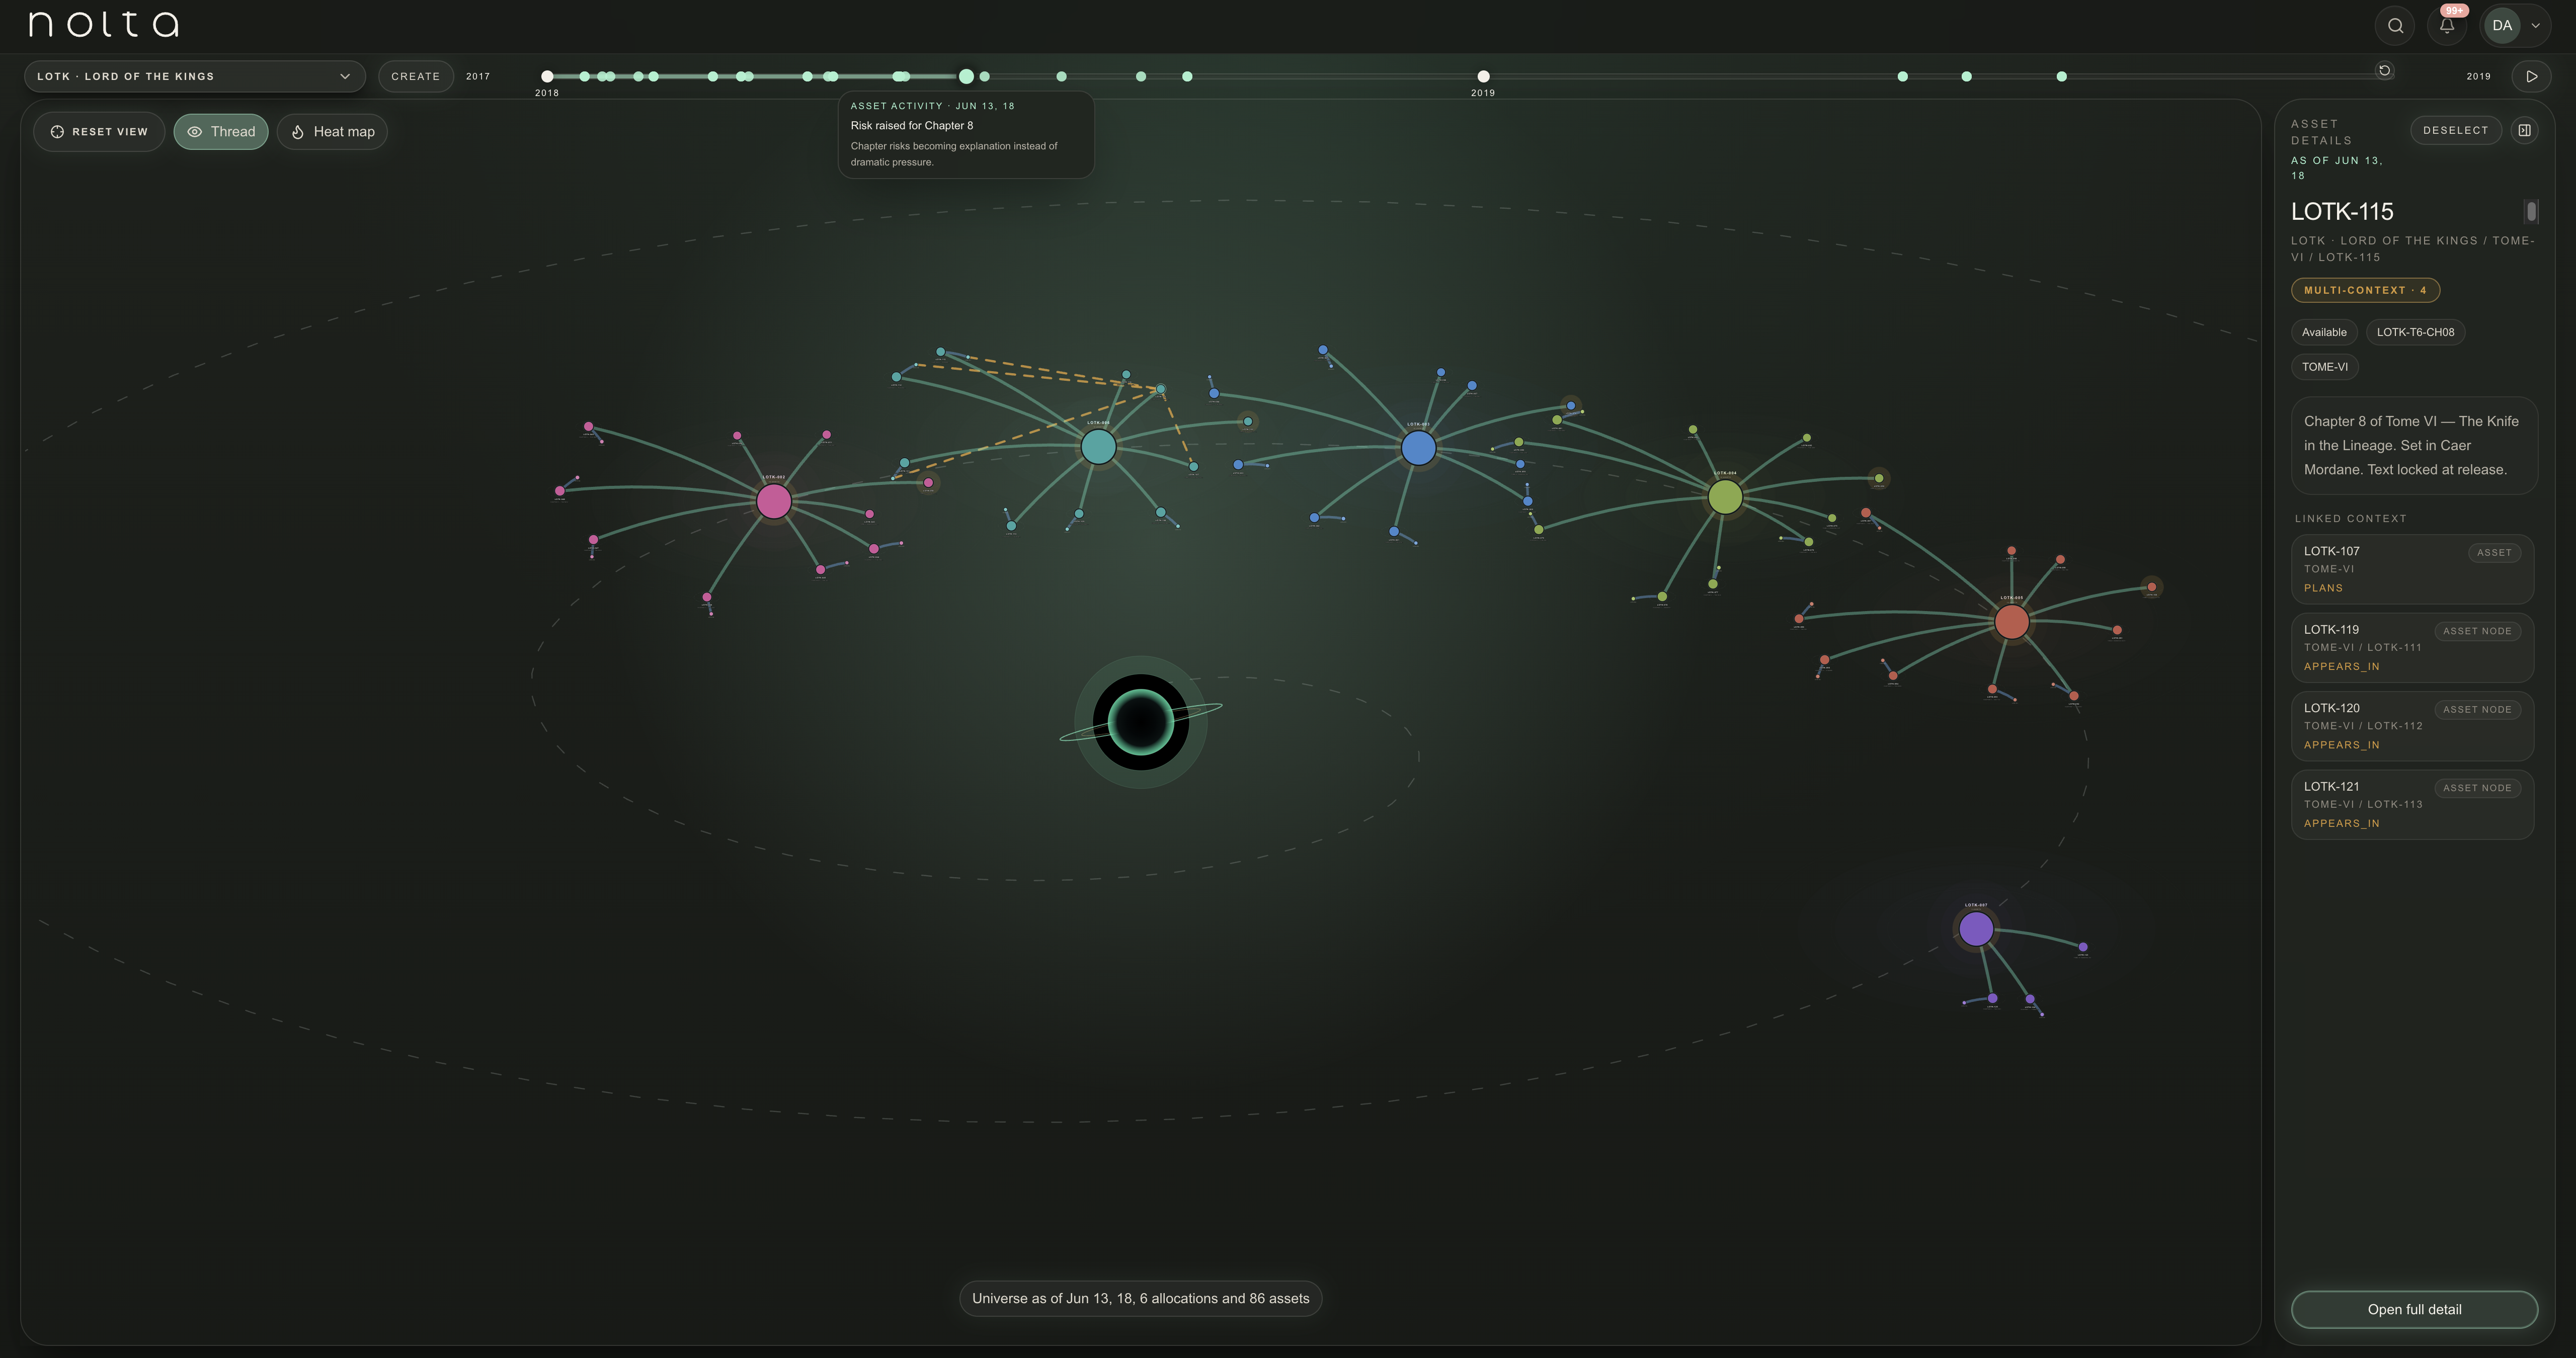The width and height of the screenshot is (2576, 1358).
Task: Collapse the asset details side panel icon
Action: (x=2524, y=130)
